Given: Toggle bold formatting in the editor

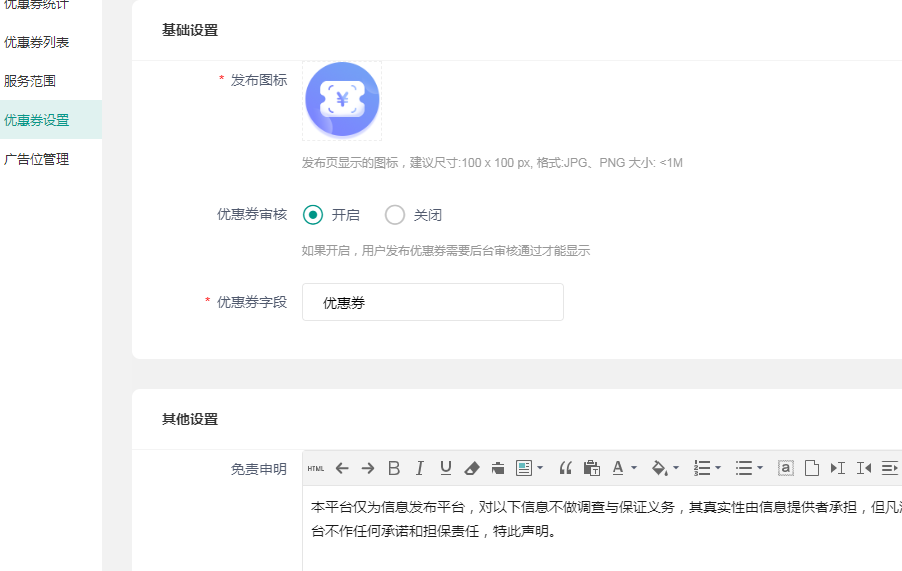Looking at the screenshot, I should (394, 468).
